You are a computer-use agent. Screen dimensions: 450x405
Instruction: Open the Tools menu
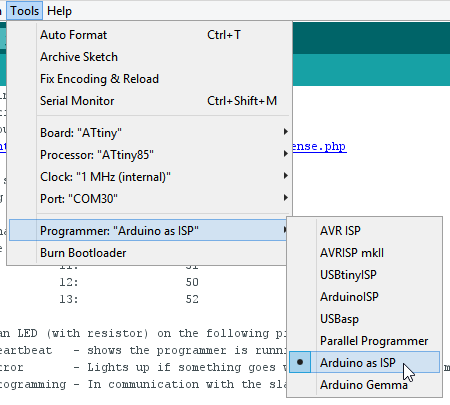[24, 11]
